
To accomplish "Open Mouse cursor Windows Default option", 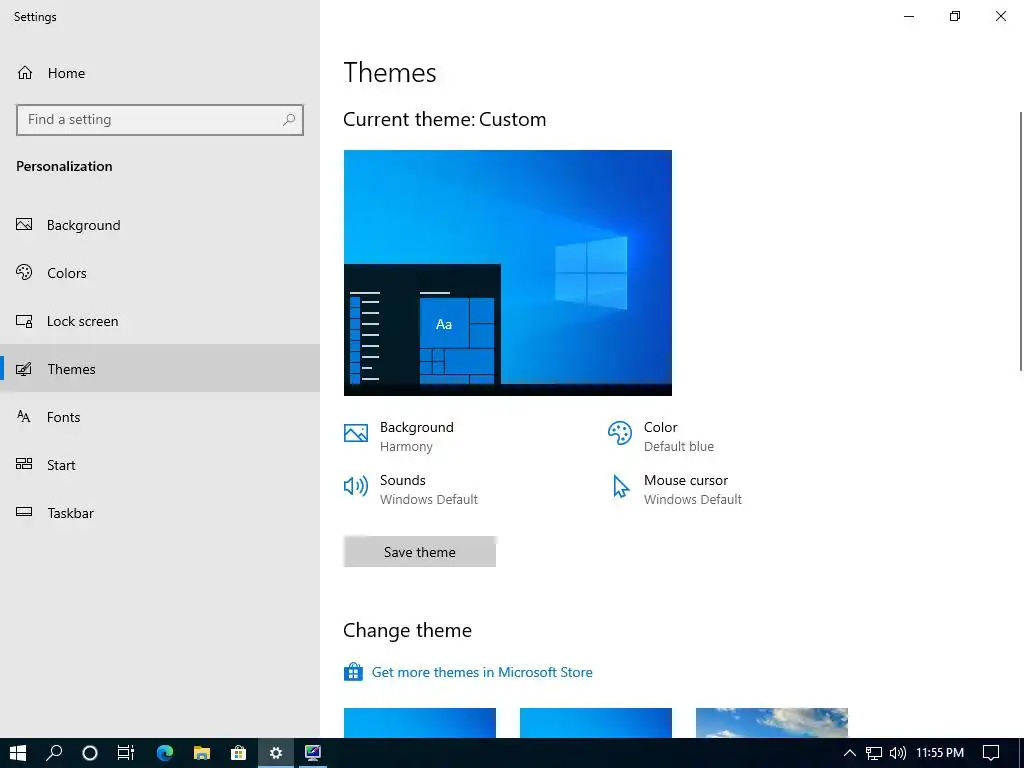I will (675, 489).
